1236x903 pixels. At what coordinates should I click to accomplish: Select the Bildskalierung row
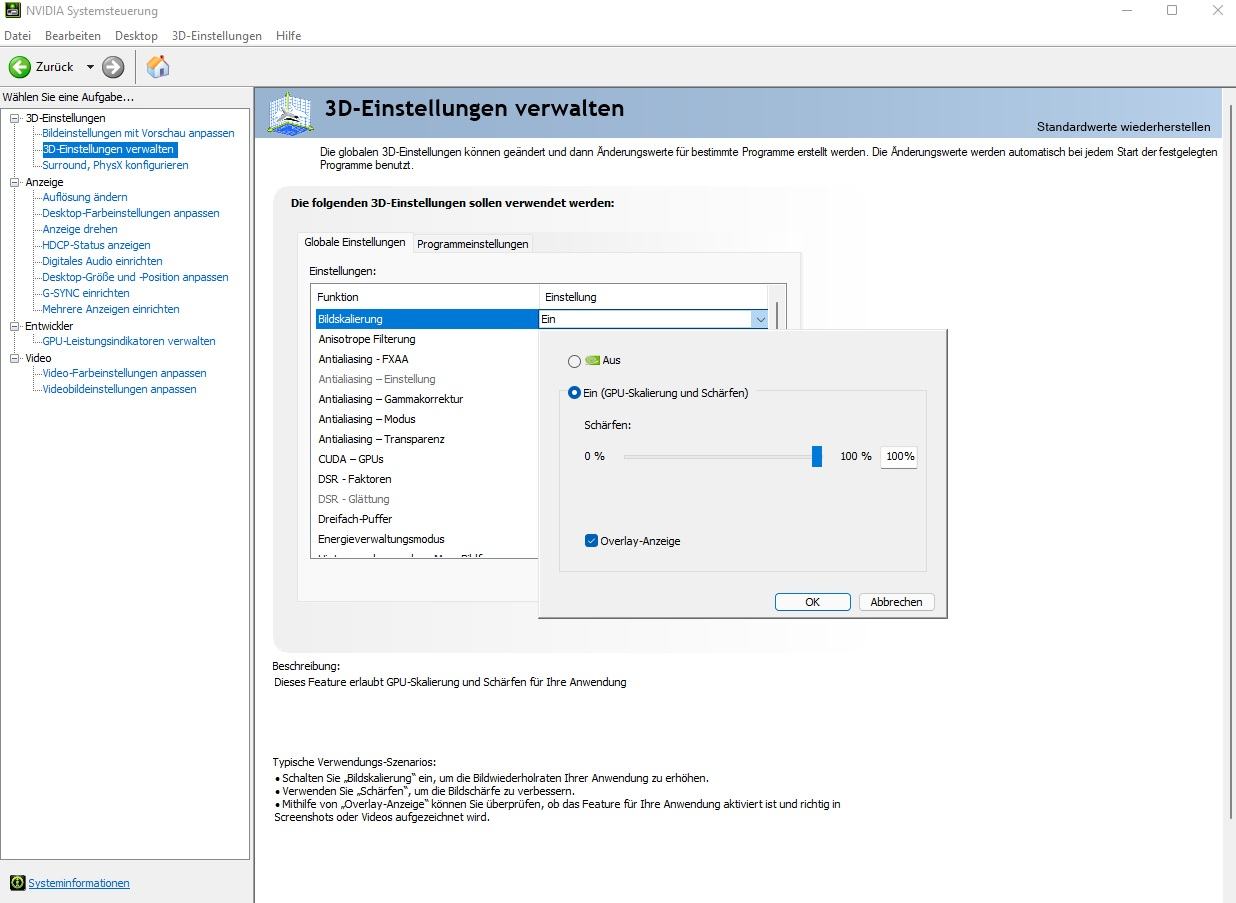tap(427, 319)
